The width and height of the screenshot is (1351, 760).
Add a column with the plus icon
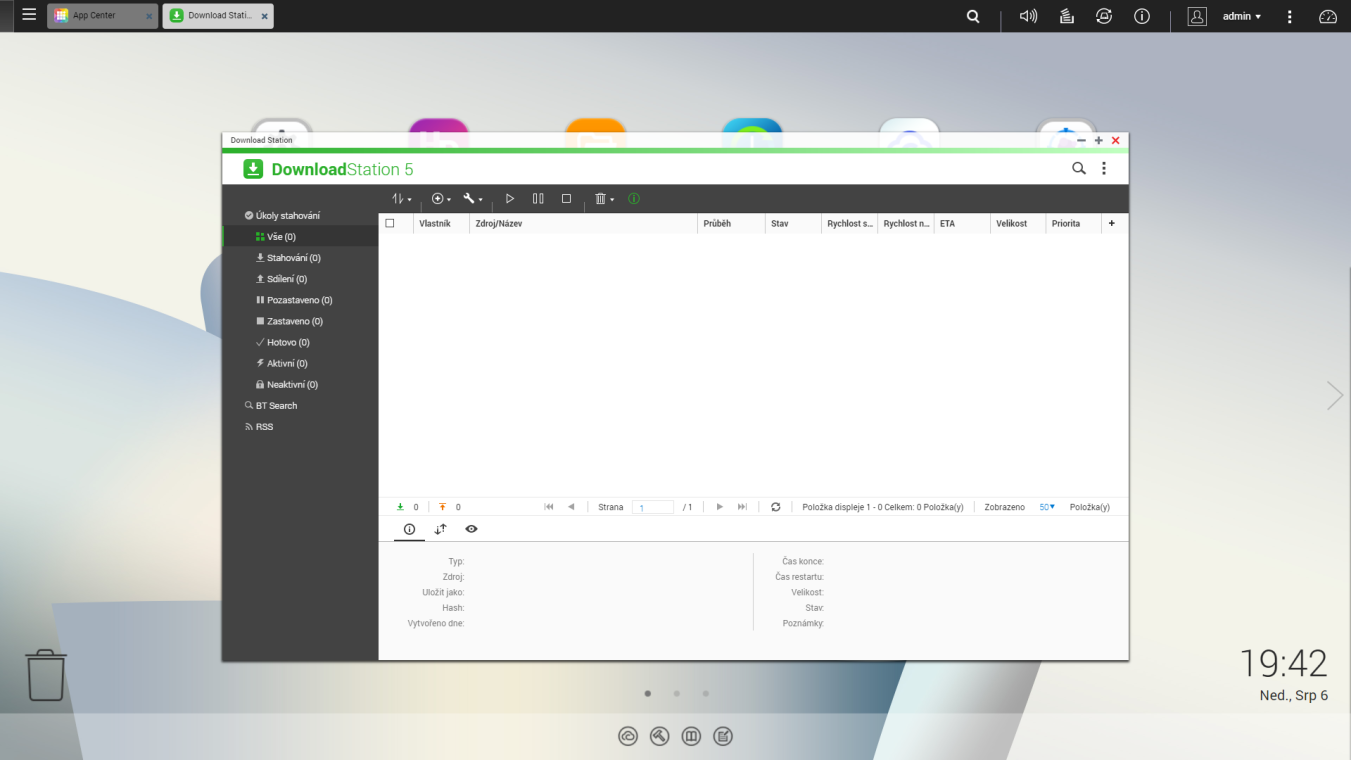point(1112,223)
